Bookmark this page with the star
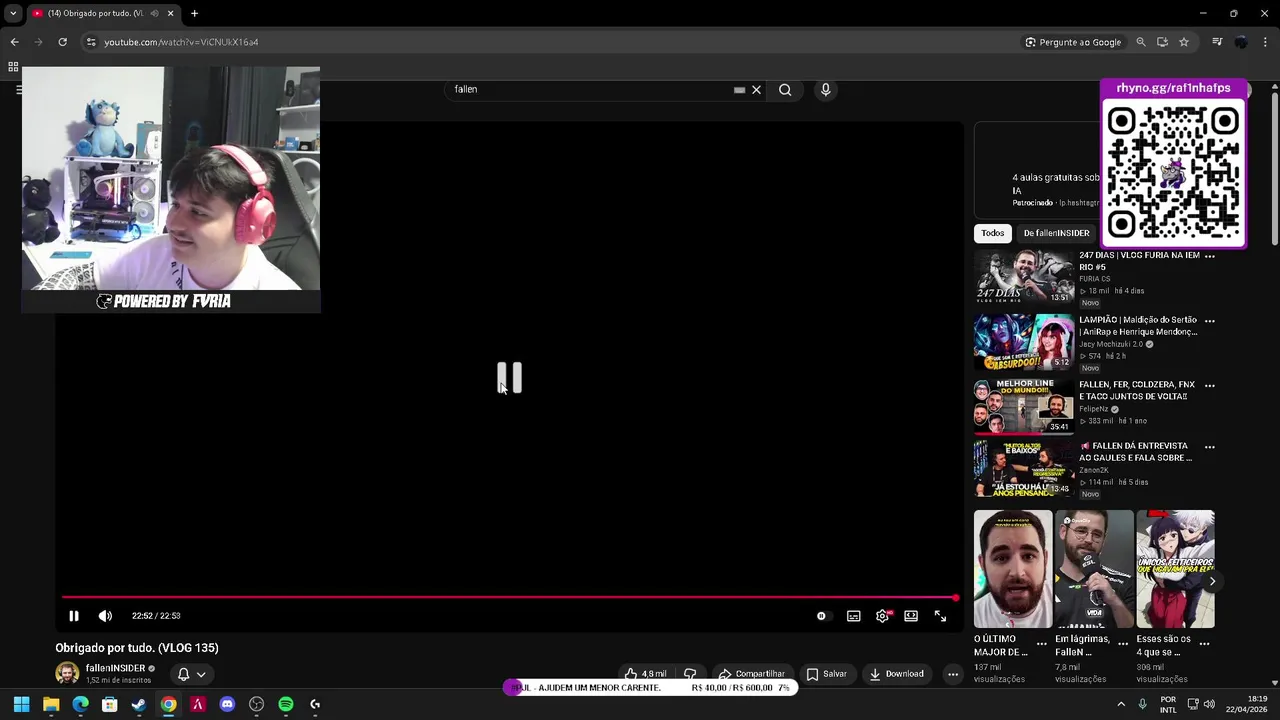1280x720 pixels. tap(1184, 42)
